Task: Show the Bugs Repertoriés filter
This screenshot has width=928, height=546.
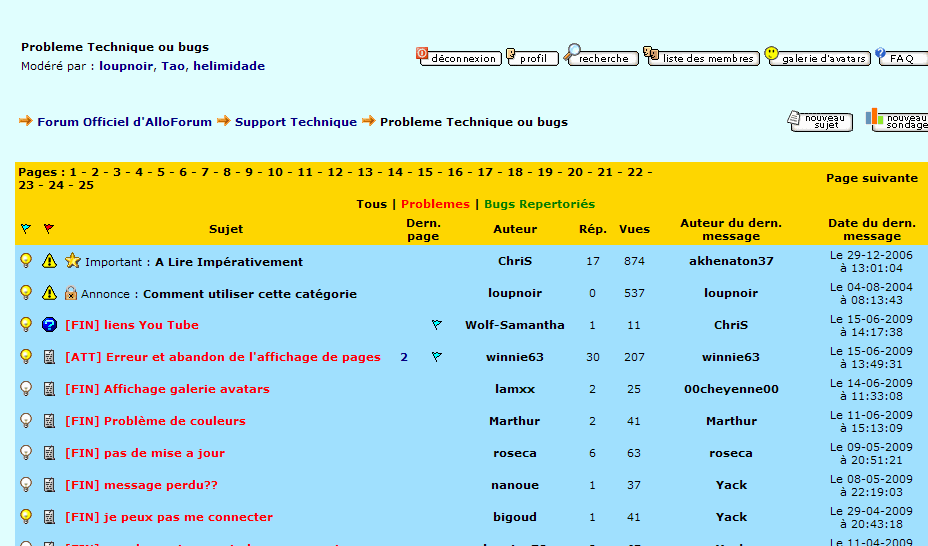Action: 539,204
